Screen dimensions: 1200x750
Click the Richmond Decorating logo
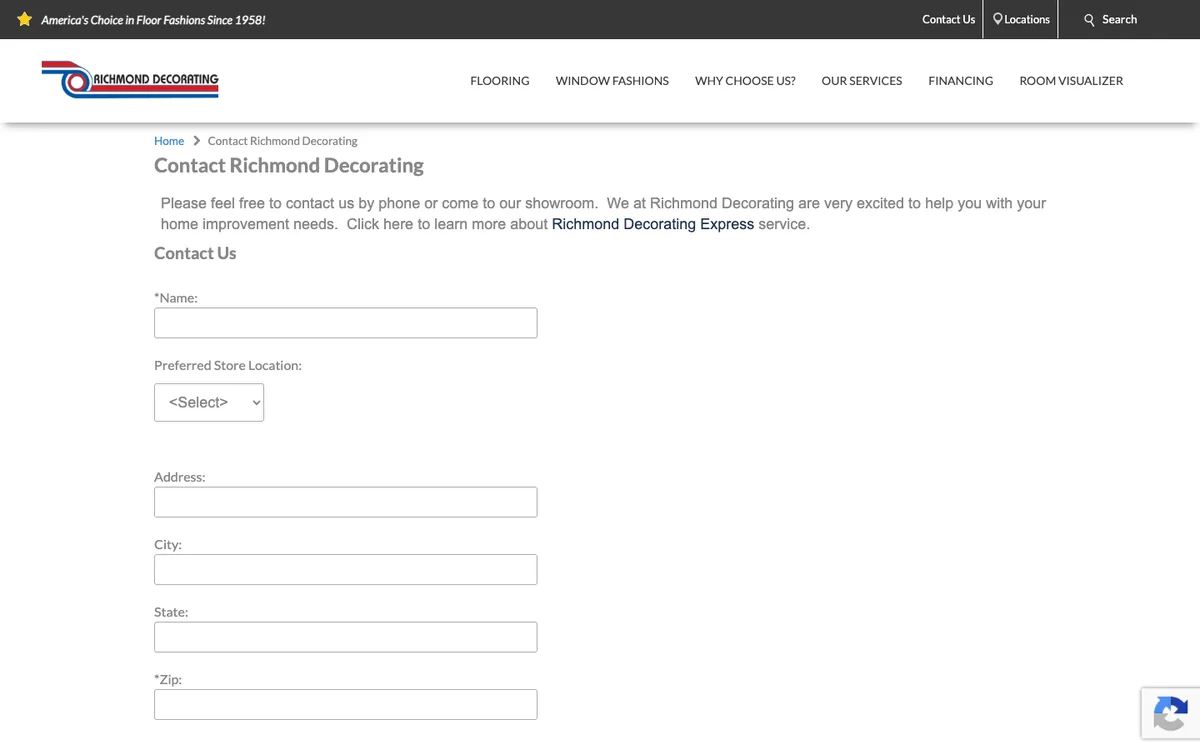click(x=130, y=79)
